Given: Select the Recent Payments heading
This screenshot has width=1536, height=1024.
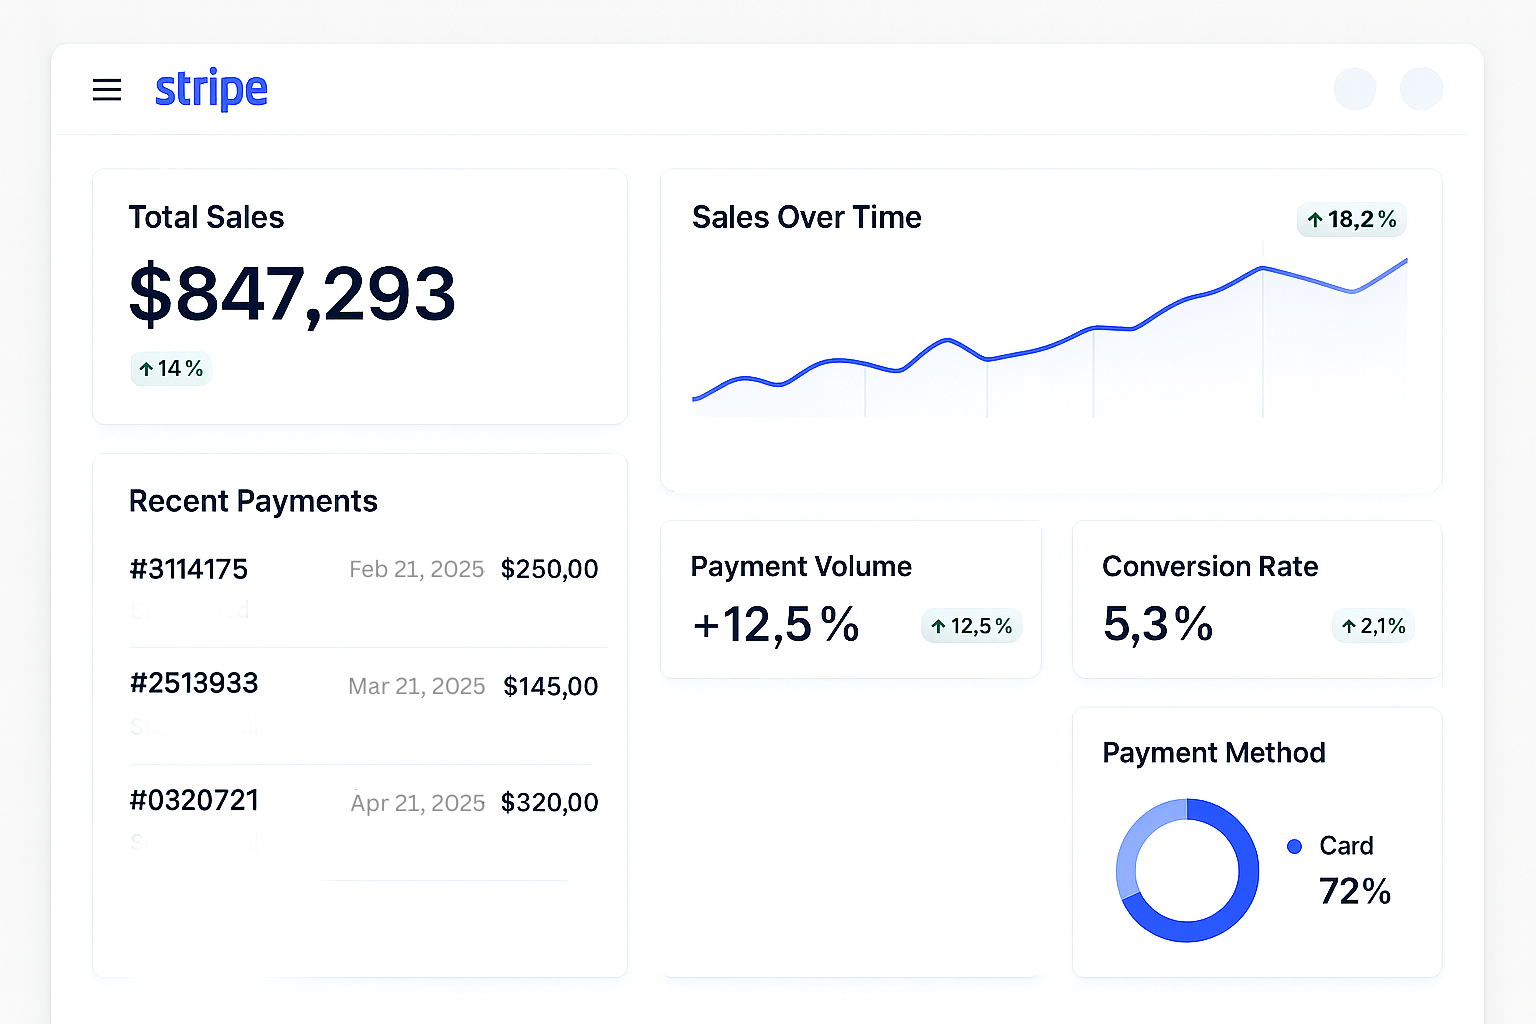Looking at the screenshot, I should (x=253, y=501).
